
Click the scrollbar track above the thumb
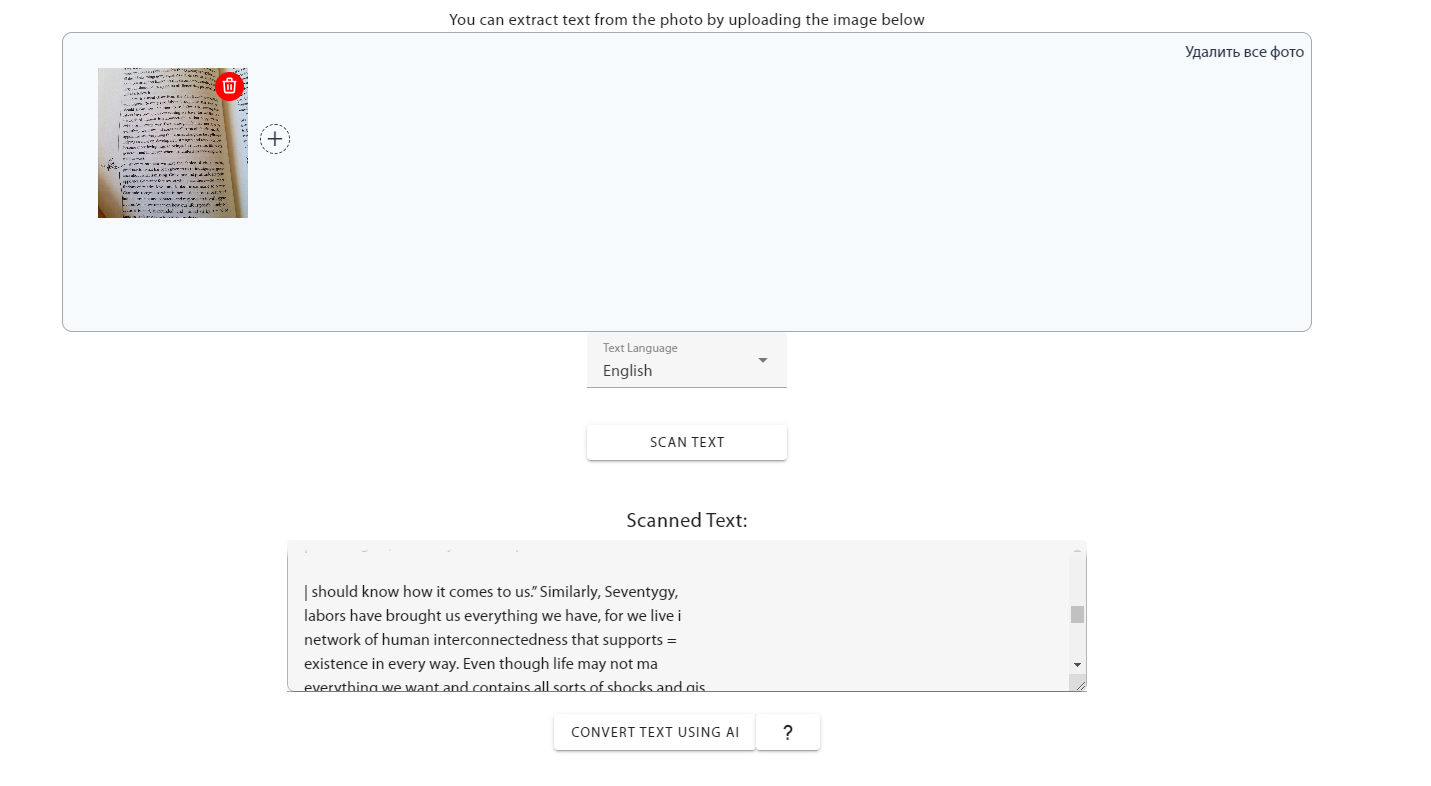pos(1077,580)
